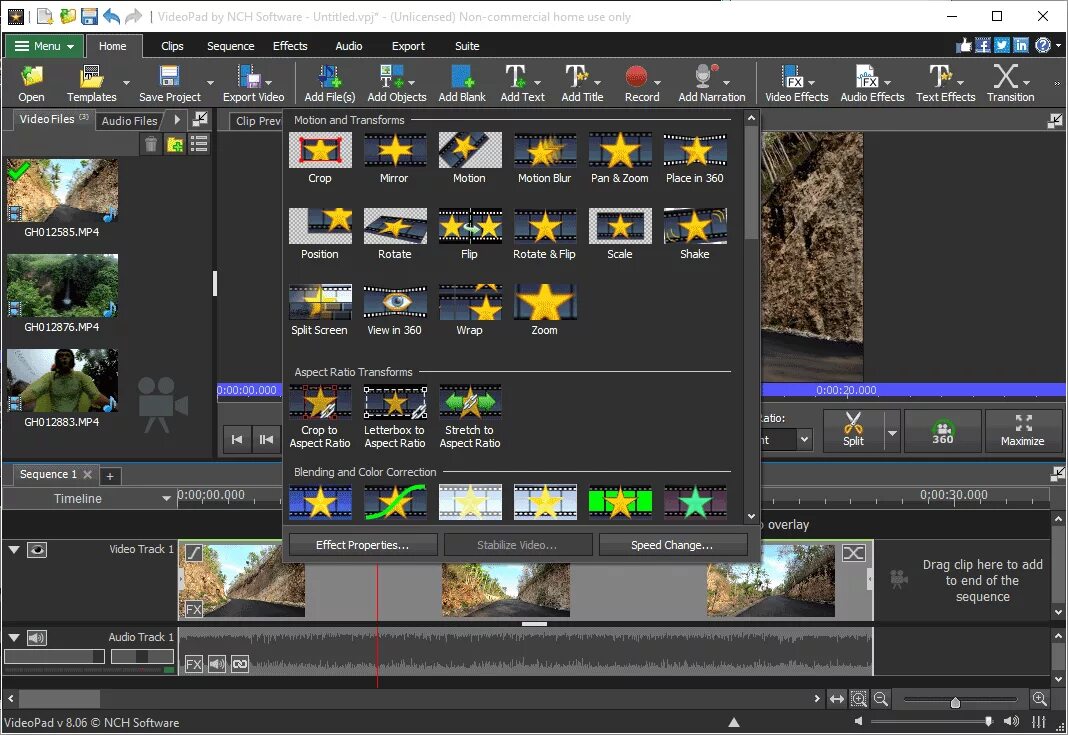The width and height of the screenshot is (1068, 735).
Task: Open the Split options dropdown arrow
Action: [x=892, y=433]
